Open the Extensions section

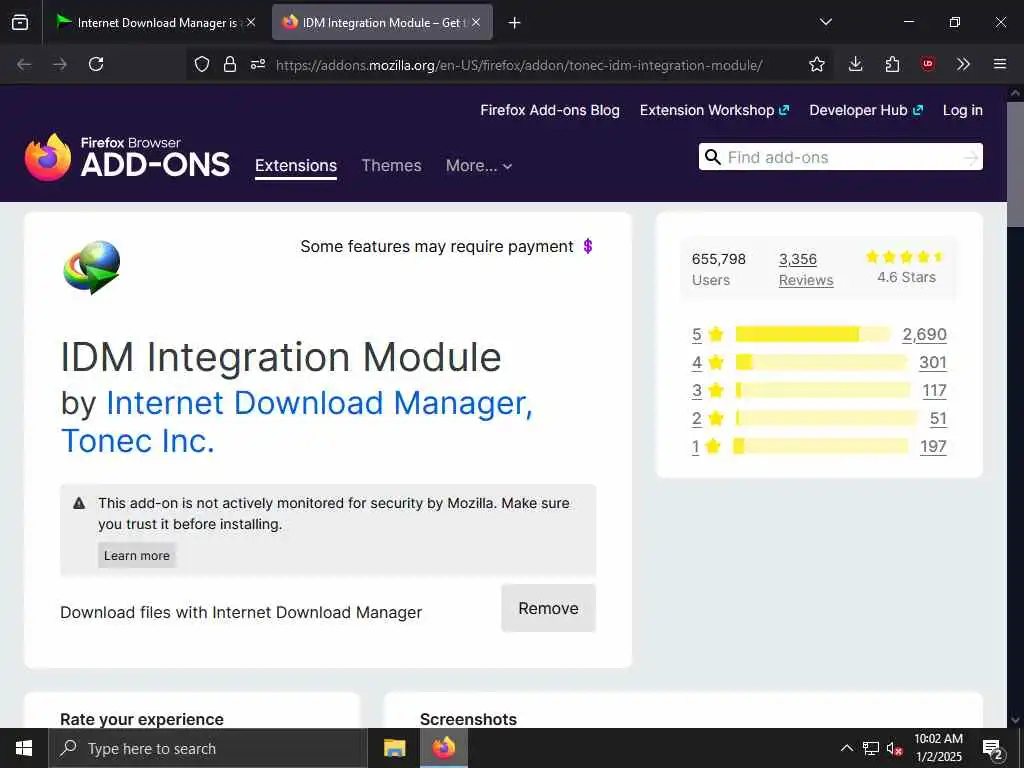tap(296, 166)
